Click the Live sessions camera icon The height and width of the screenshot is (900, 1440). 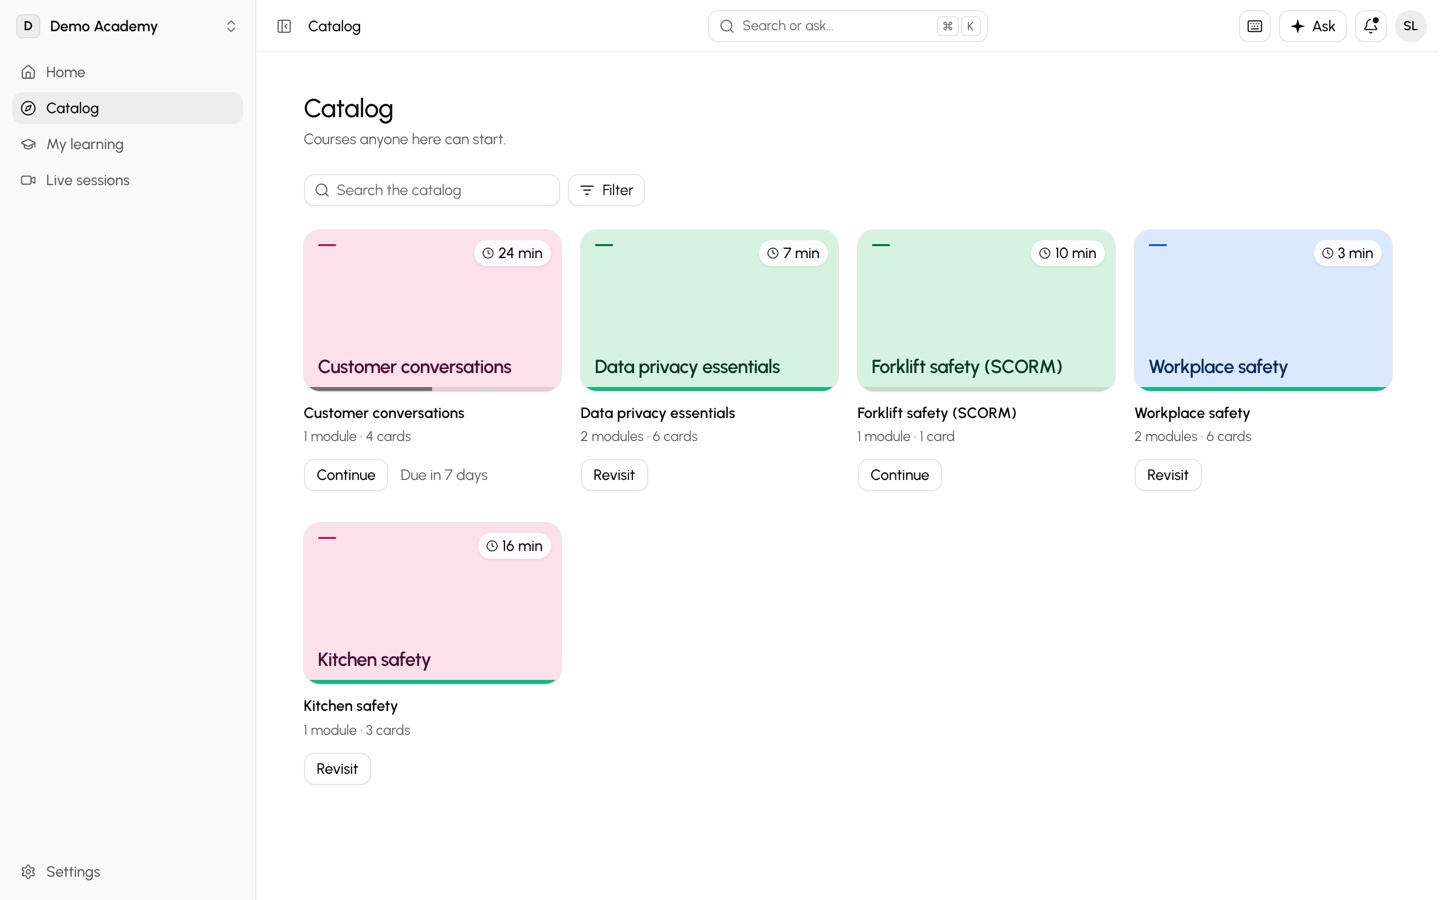tap(28, 180)
